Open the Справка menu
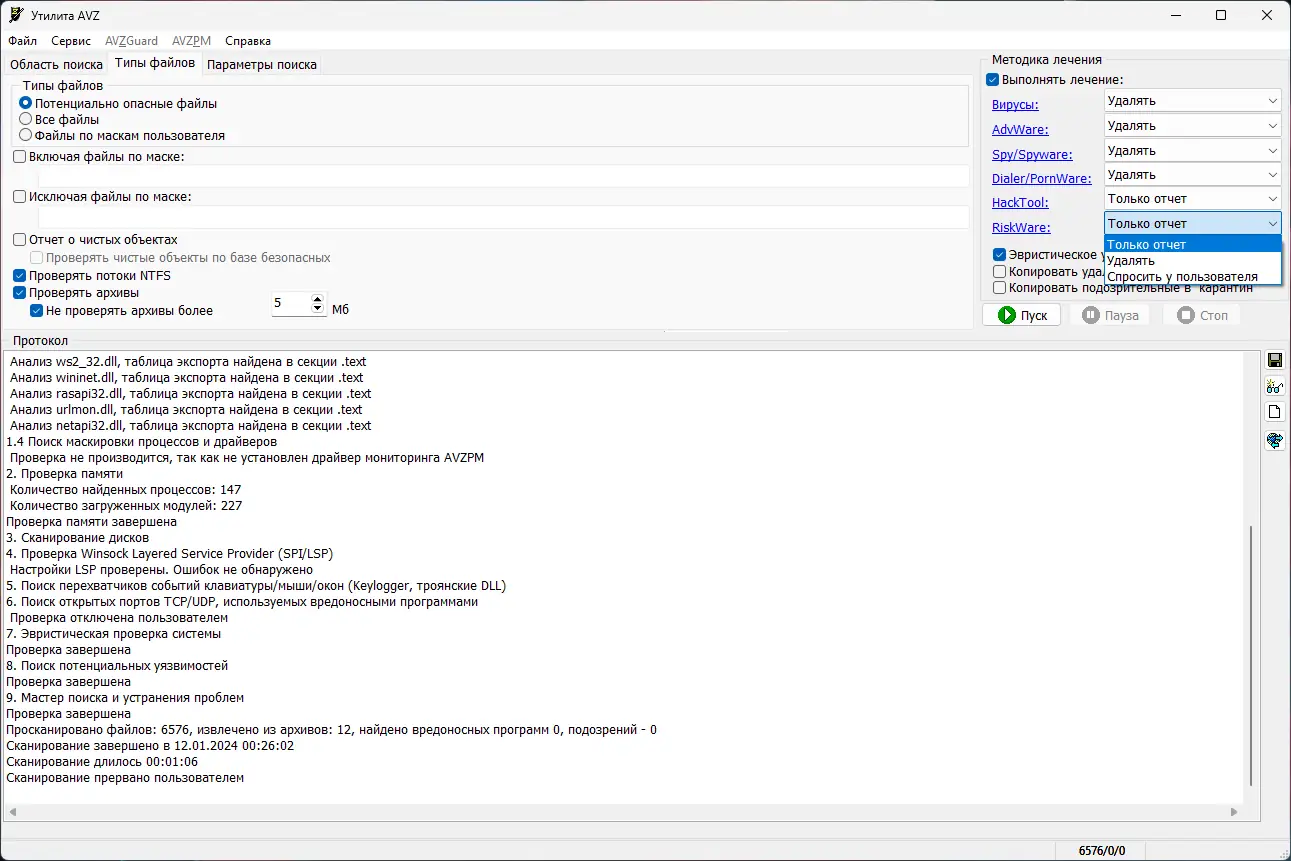Screen dimensions: 1291x861 click(x=248, y=41)
